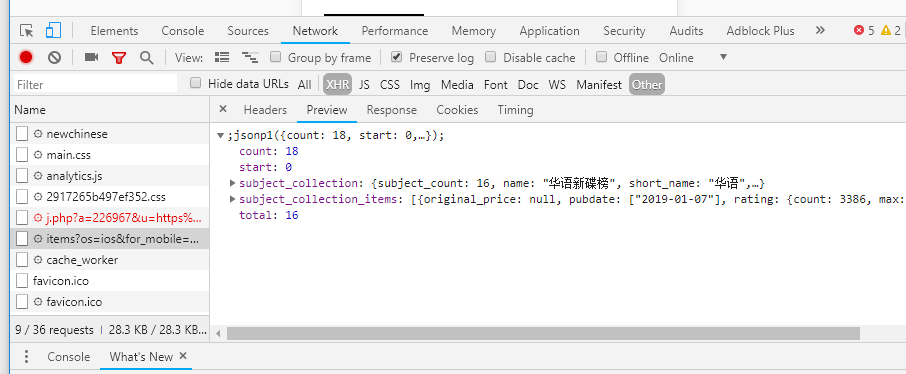Open the Console drawer tab
Viewport: 906px width, 374px height.
click(69, 357)
